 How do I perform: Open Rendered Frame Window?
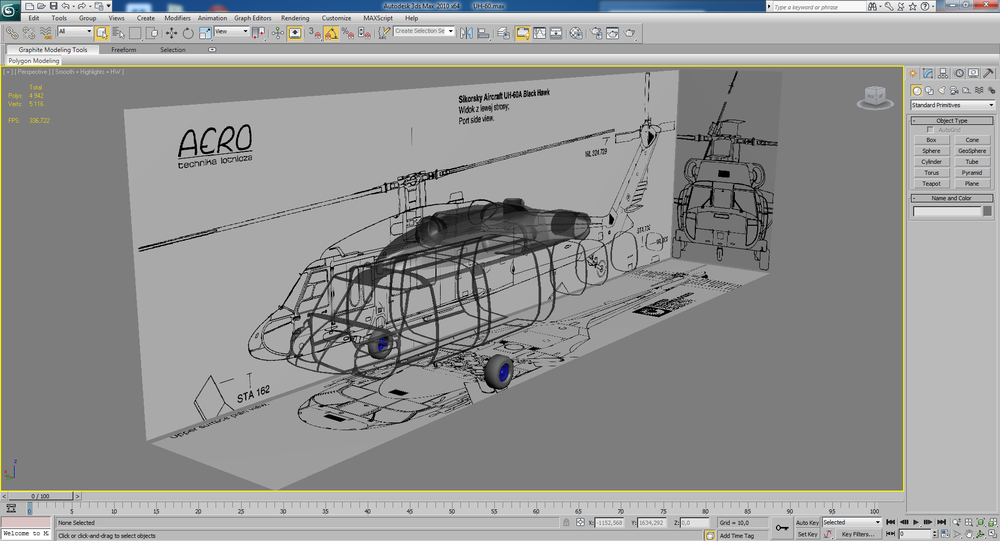pos(612,33)
